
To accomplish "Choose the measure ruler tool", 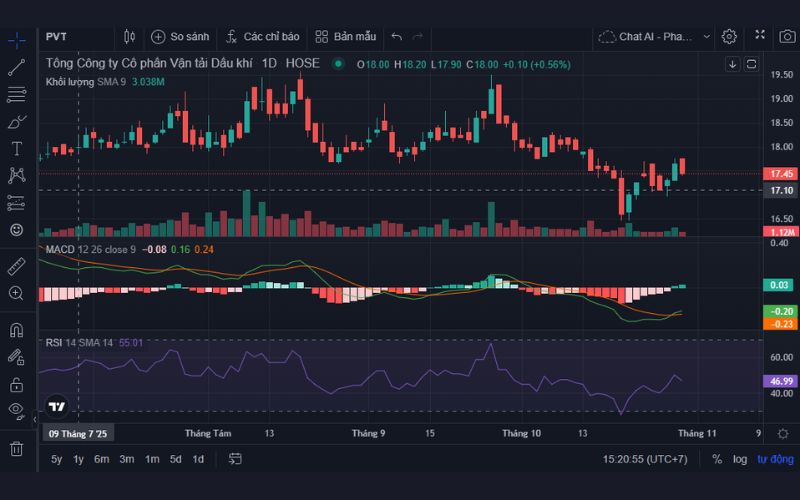I will click(16, 267).
